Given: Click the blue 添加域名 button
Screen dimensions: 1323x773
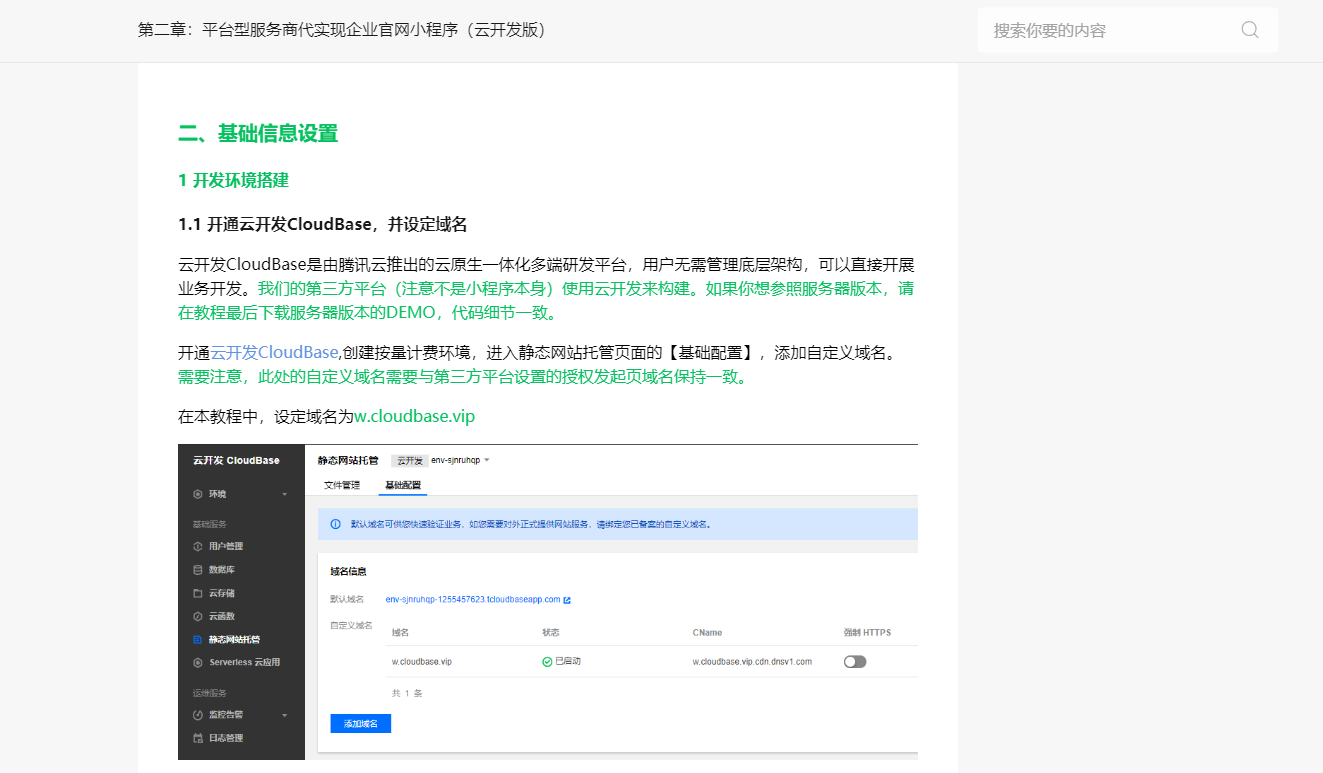Looking at the screenshot, I should [360, 723].
